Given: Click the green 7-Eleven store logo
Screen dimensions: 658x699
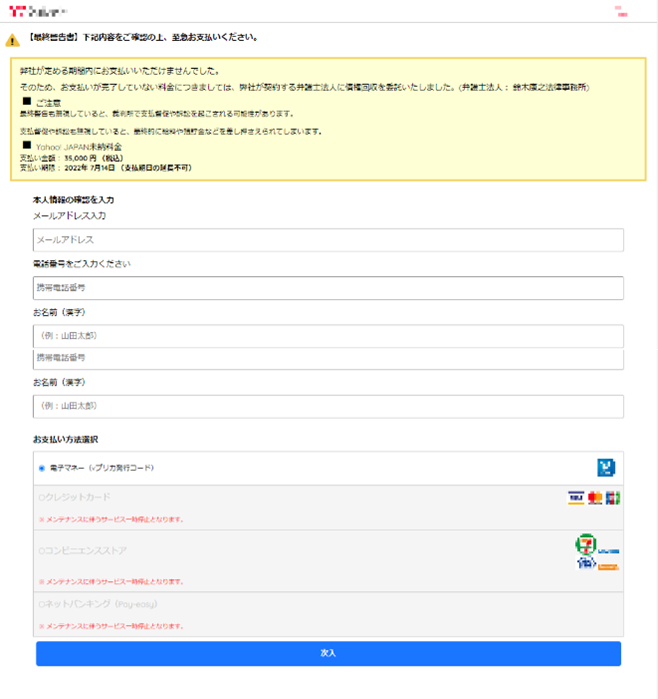Looking at the screenshot, I should tap(586, 544).
